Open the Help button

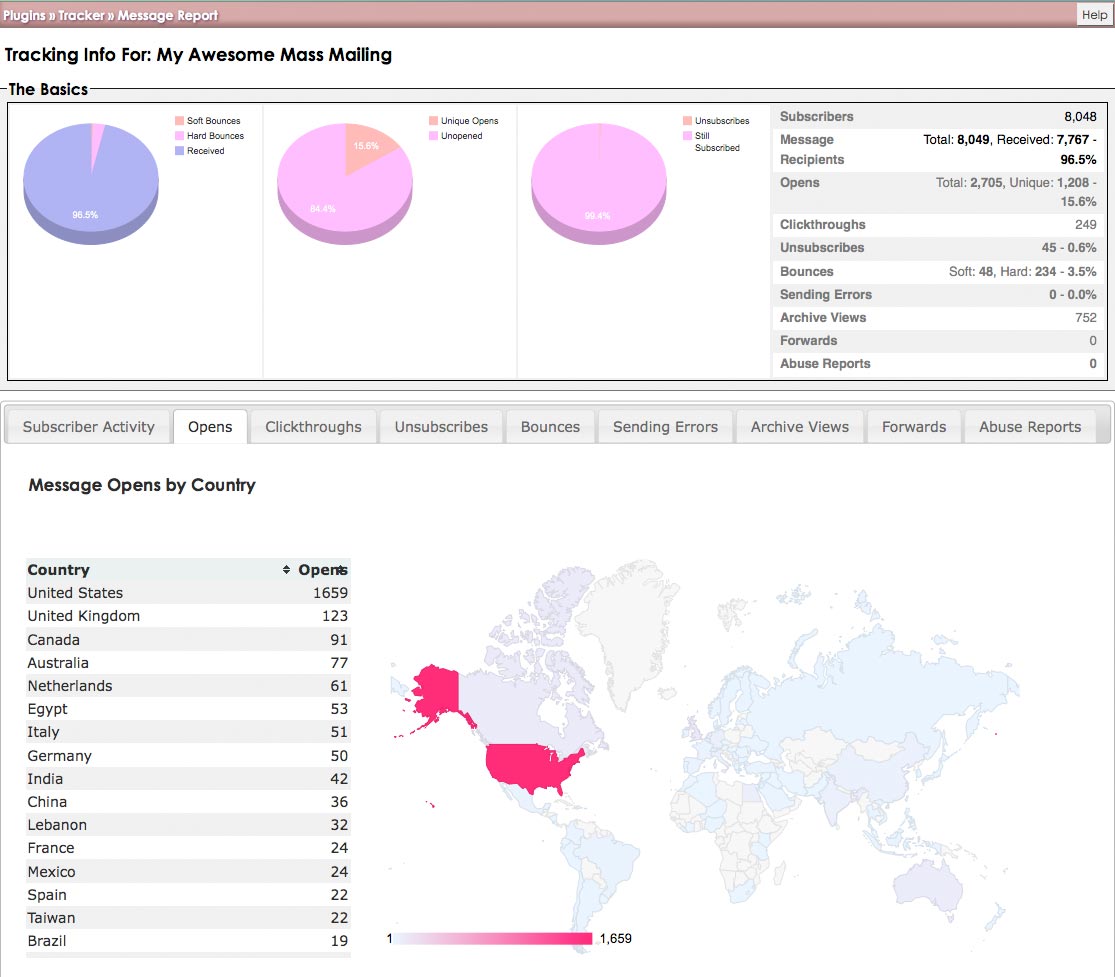pos(1094,15)
